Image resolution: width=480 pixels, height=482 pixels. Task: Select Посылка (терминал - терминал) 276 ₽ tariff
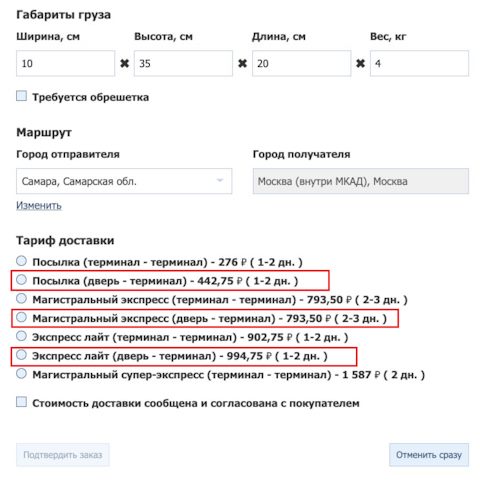coord(21,261)
